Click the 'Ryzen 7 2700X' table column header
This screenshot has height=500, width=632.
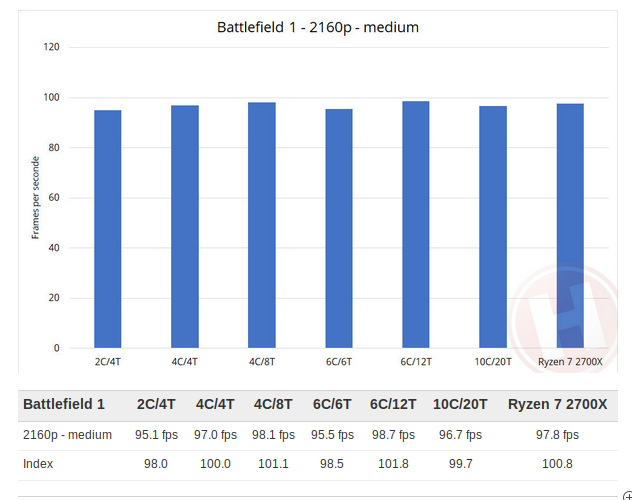point(557,404)
